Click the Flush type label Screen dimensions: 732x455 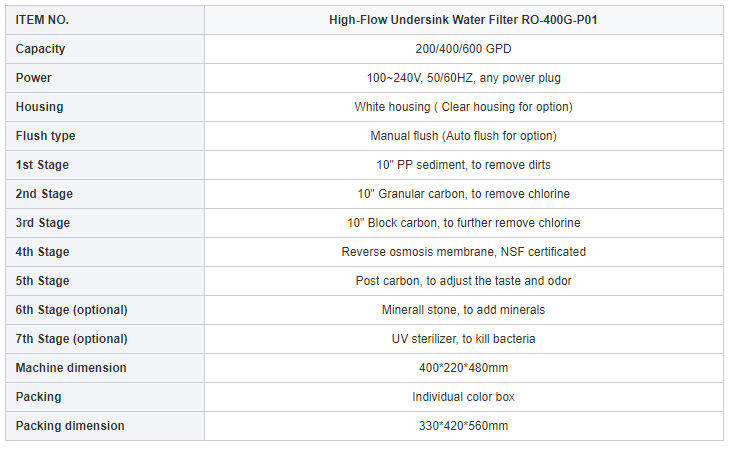click(x=45, y=136)
